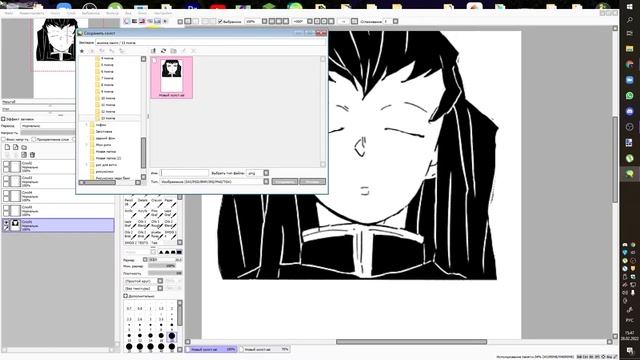Click the favorites star in save dialog

[82, 51]
